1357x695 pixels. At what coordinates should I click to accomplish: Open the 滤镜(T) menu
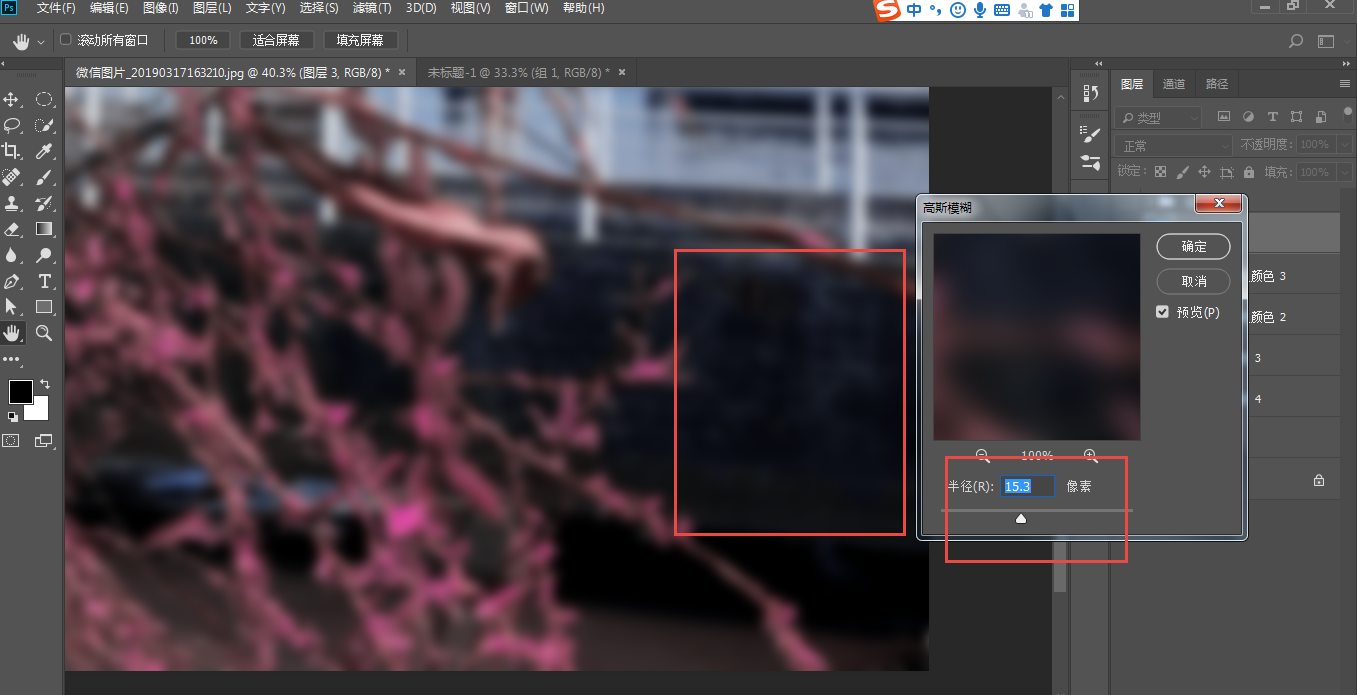[x=371, y=8]
